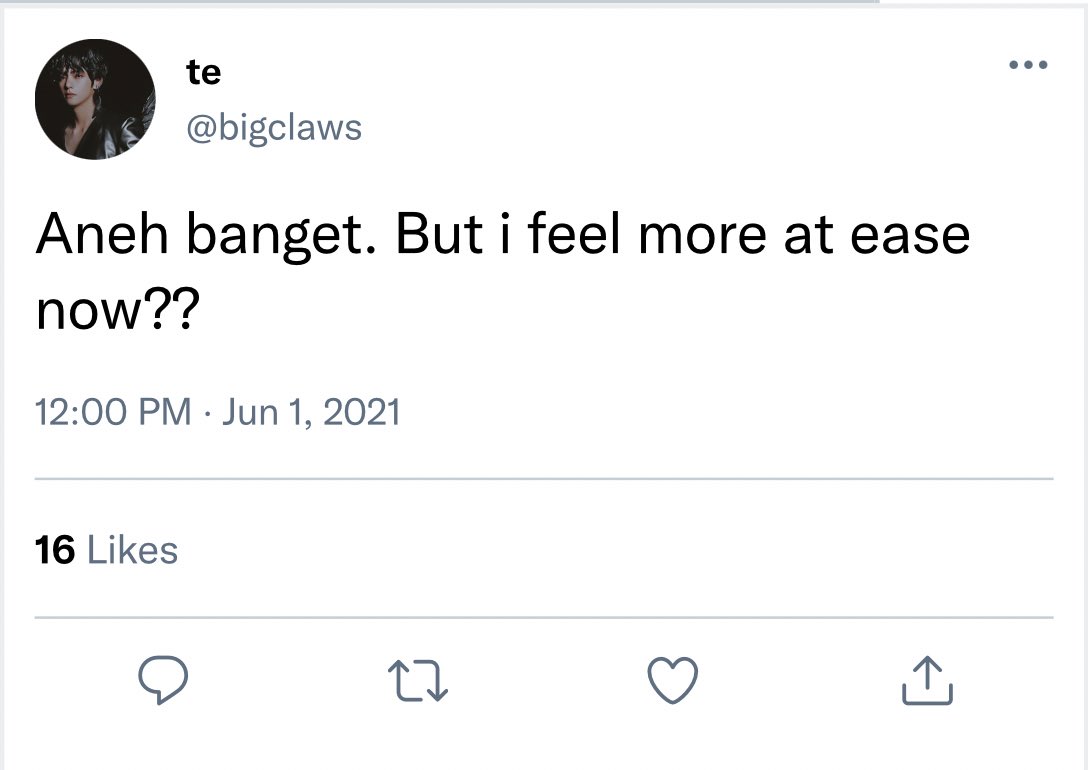The image size is (1088, 770).
Task: Click the divider line above 16 Likes
Action: [544, 479]
